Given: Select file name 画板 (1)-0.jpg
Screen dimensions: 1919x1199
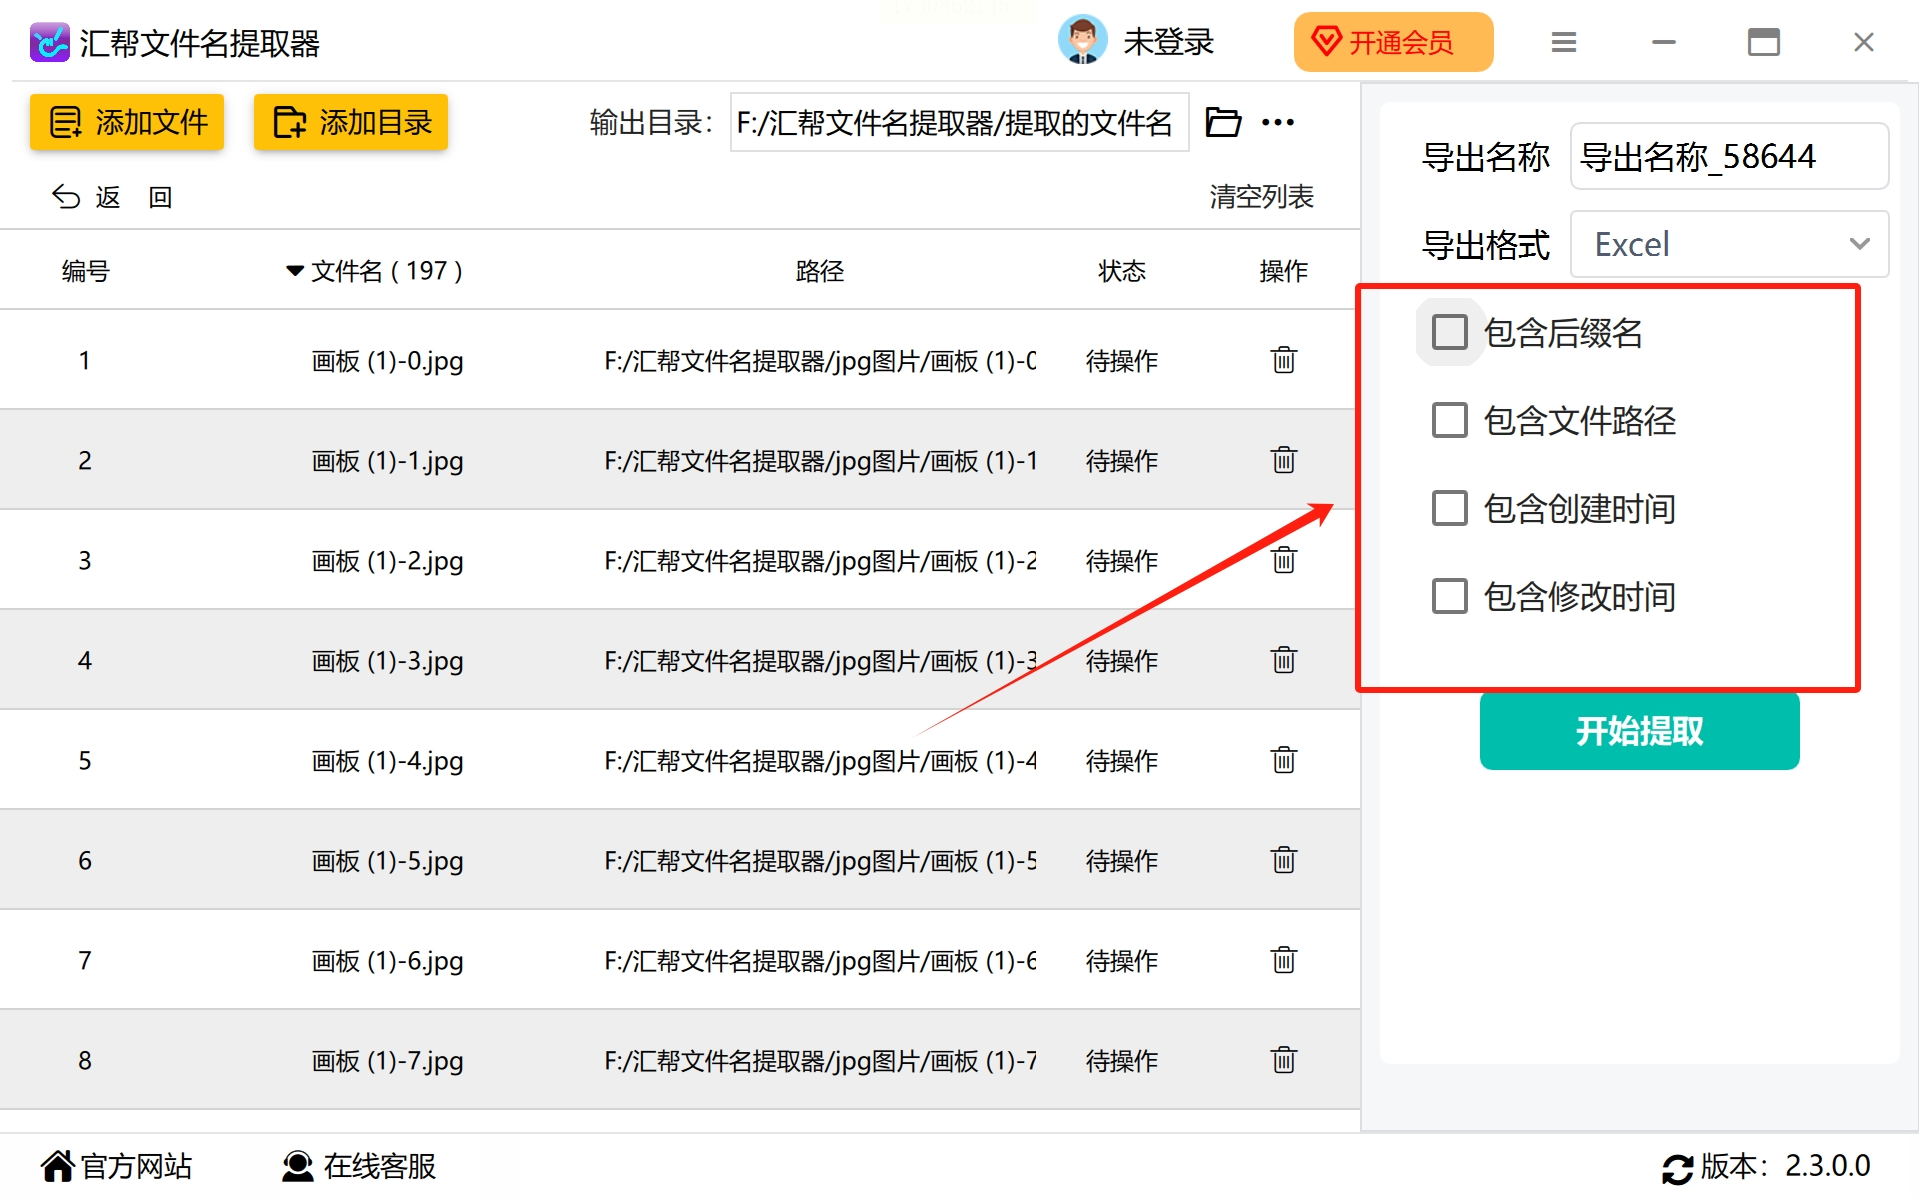Looking at the screenshot, I should [x=387, y=361].
